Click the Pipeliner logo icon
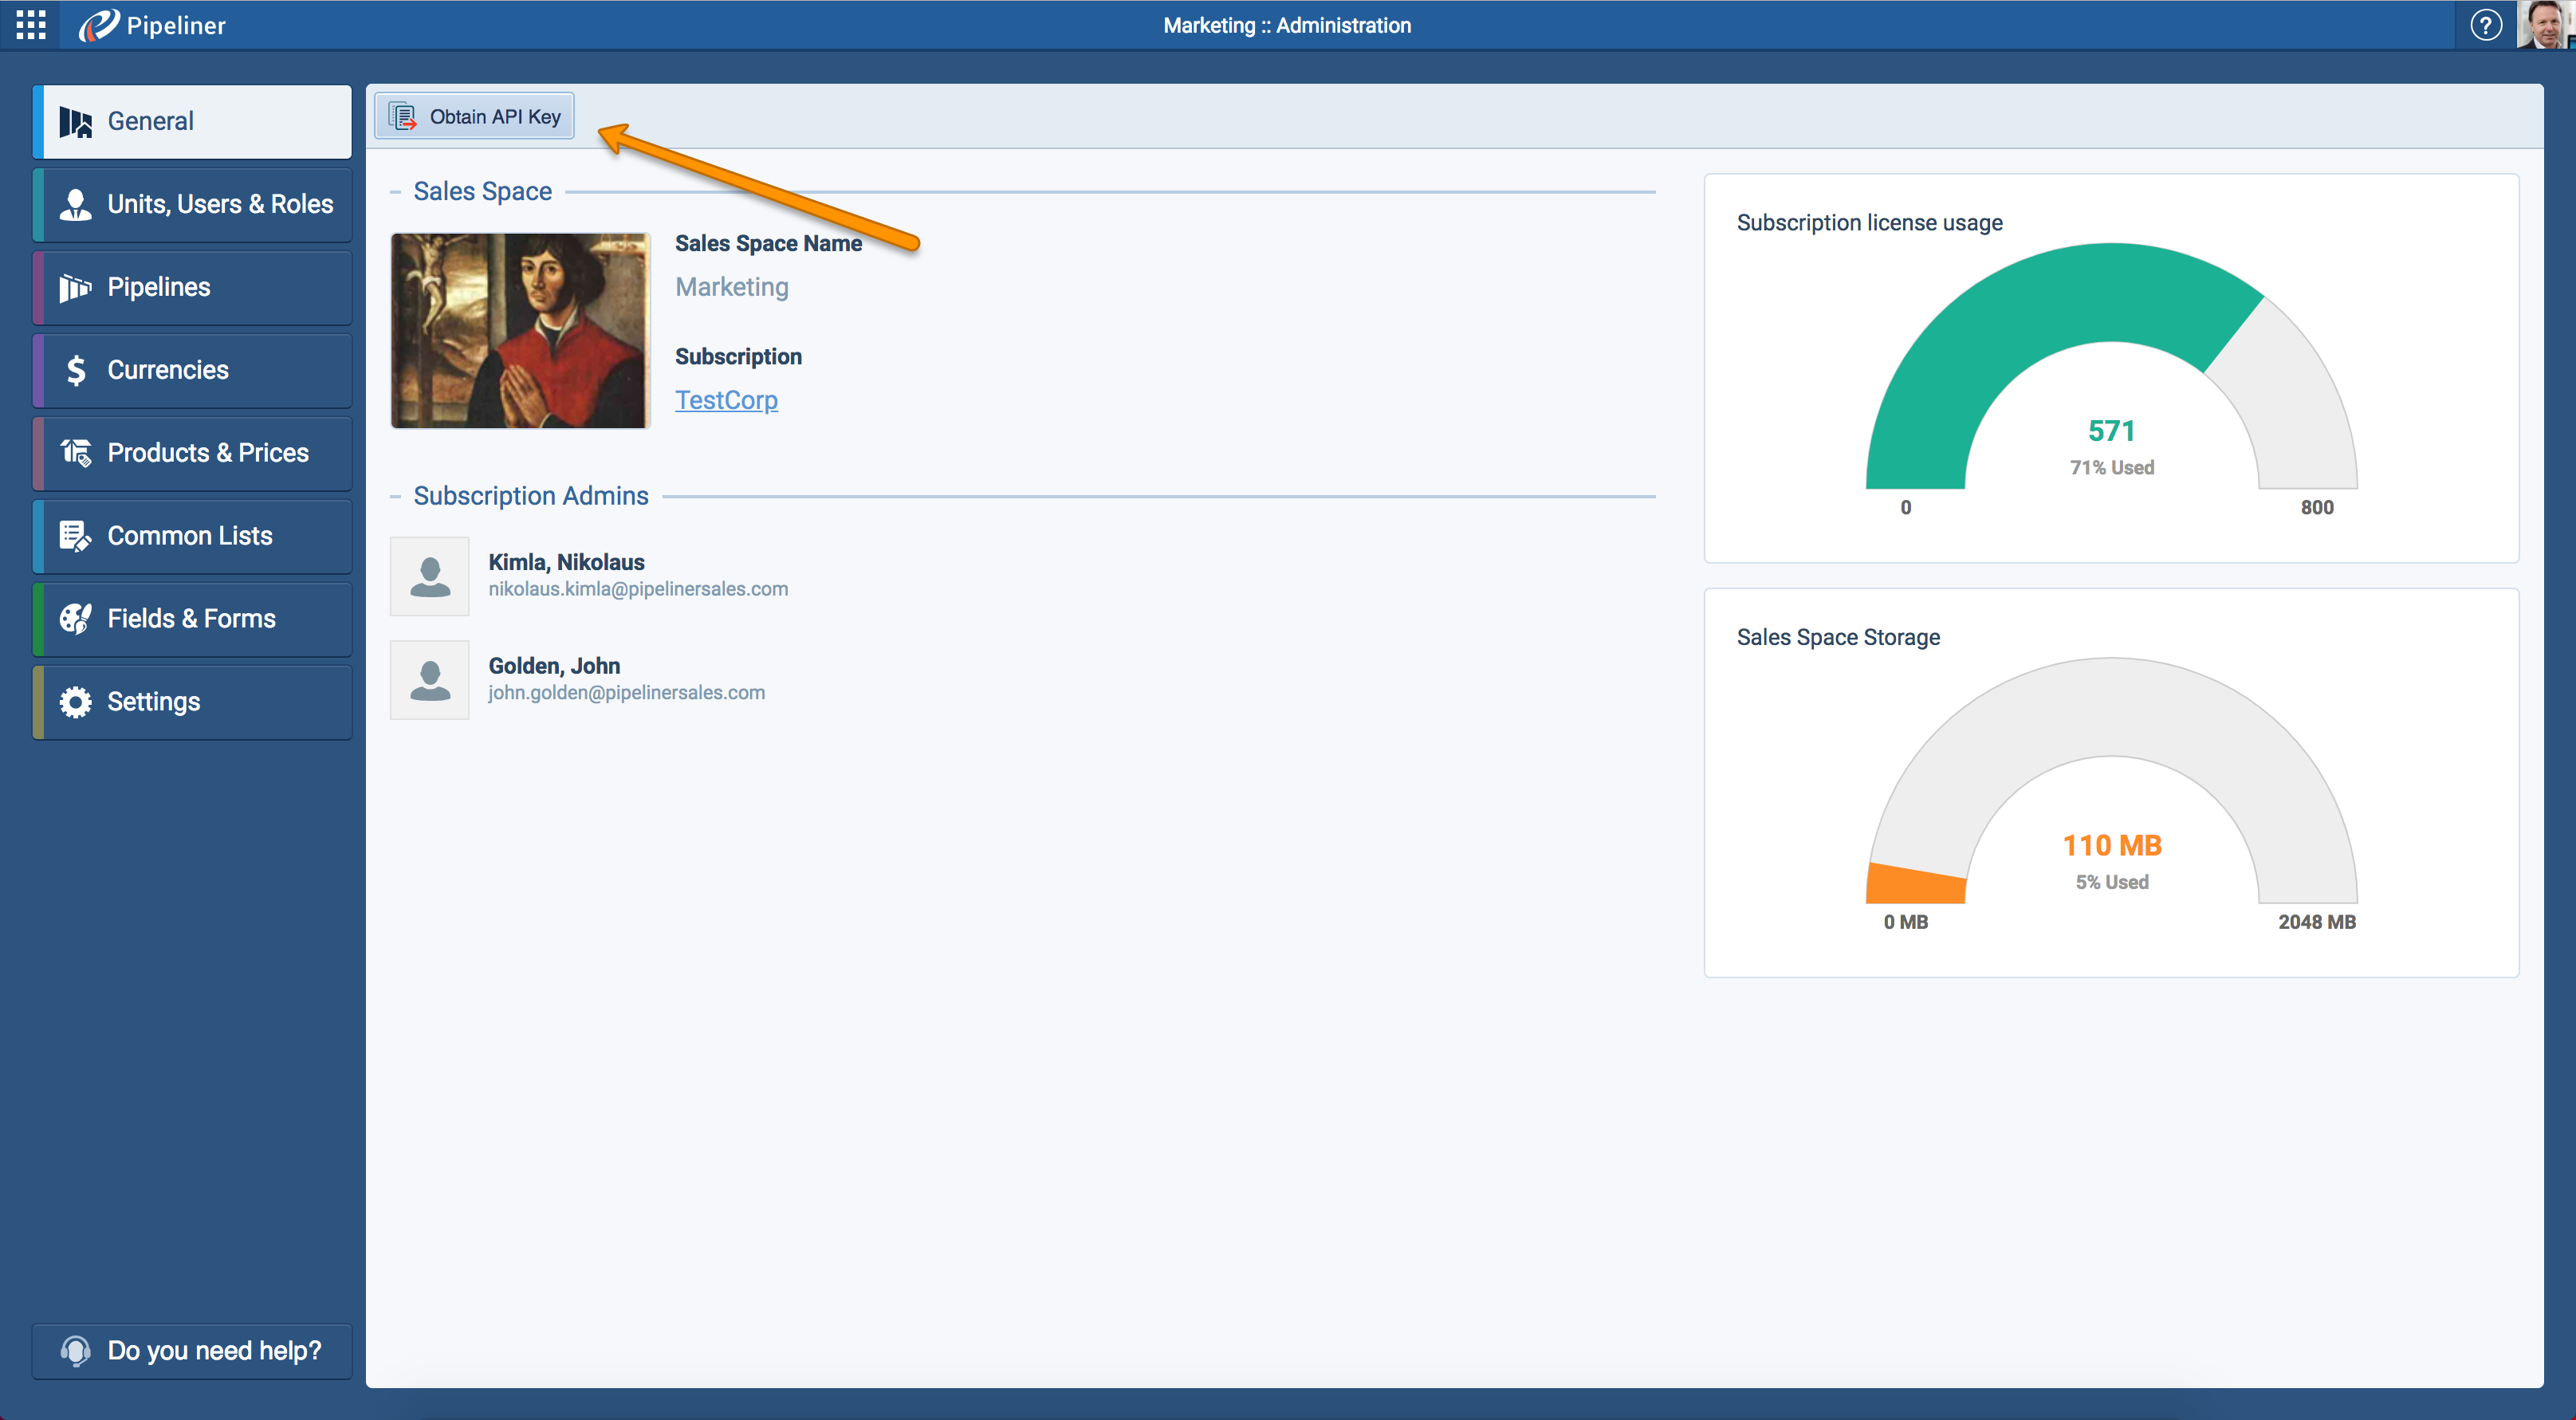The image size is (2576, 1420). [98, 25]
